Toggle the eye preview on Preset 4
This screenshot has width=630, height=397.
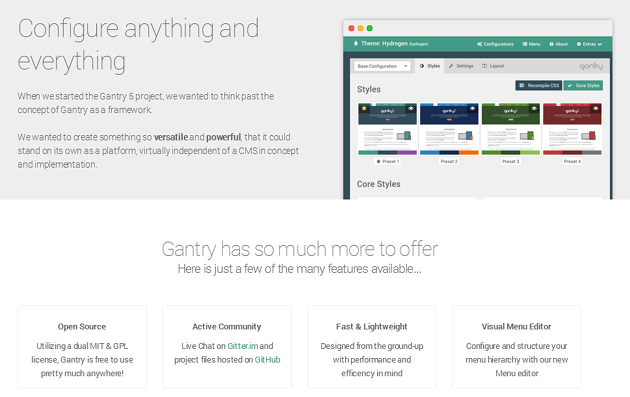[x=596, y=108]
